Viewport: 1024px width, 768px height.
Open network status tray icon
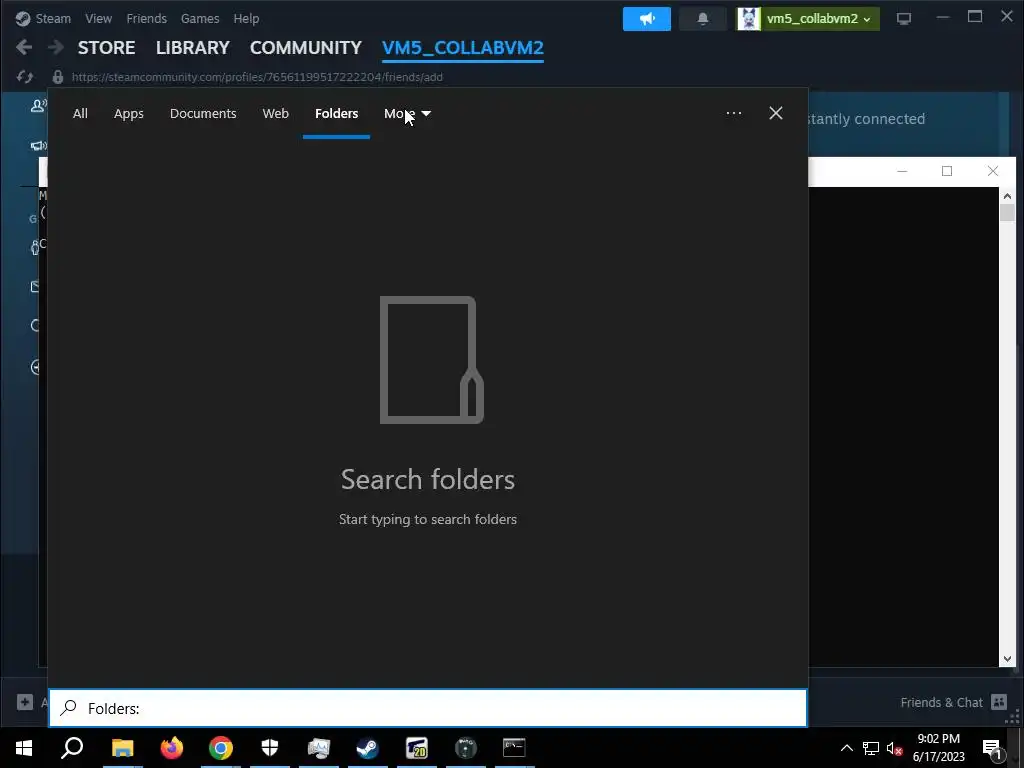click(x=871, y=748)
